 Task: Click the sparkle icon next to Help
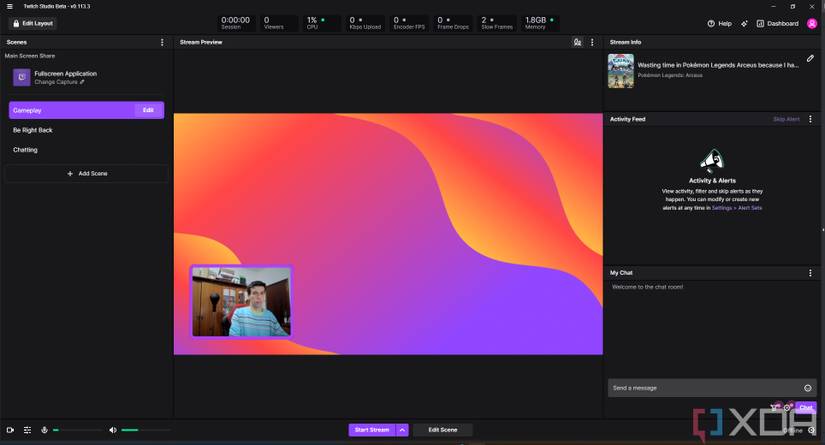[x=744, y=23]
